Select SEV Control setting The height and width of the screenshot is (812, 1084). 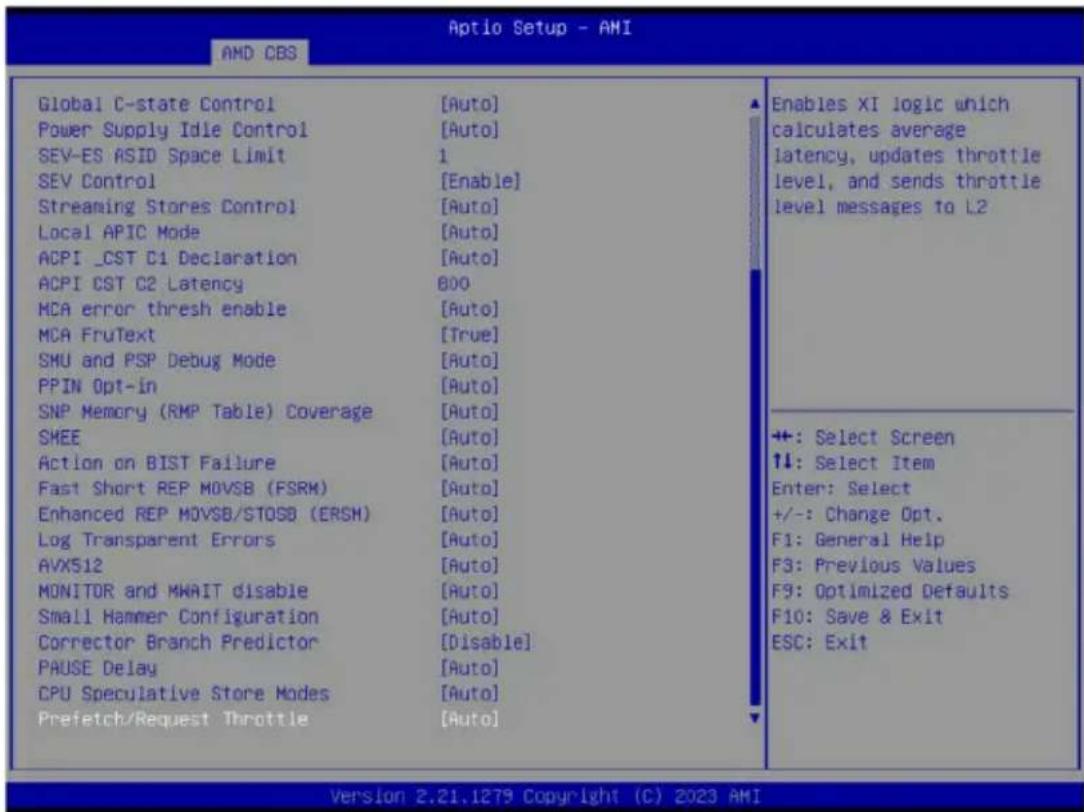coord(97,181)
